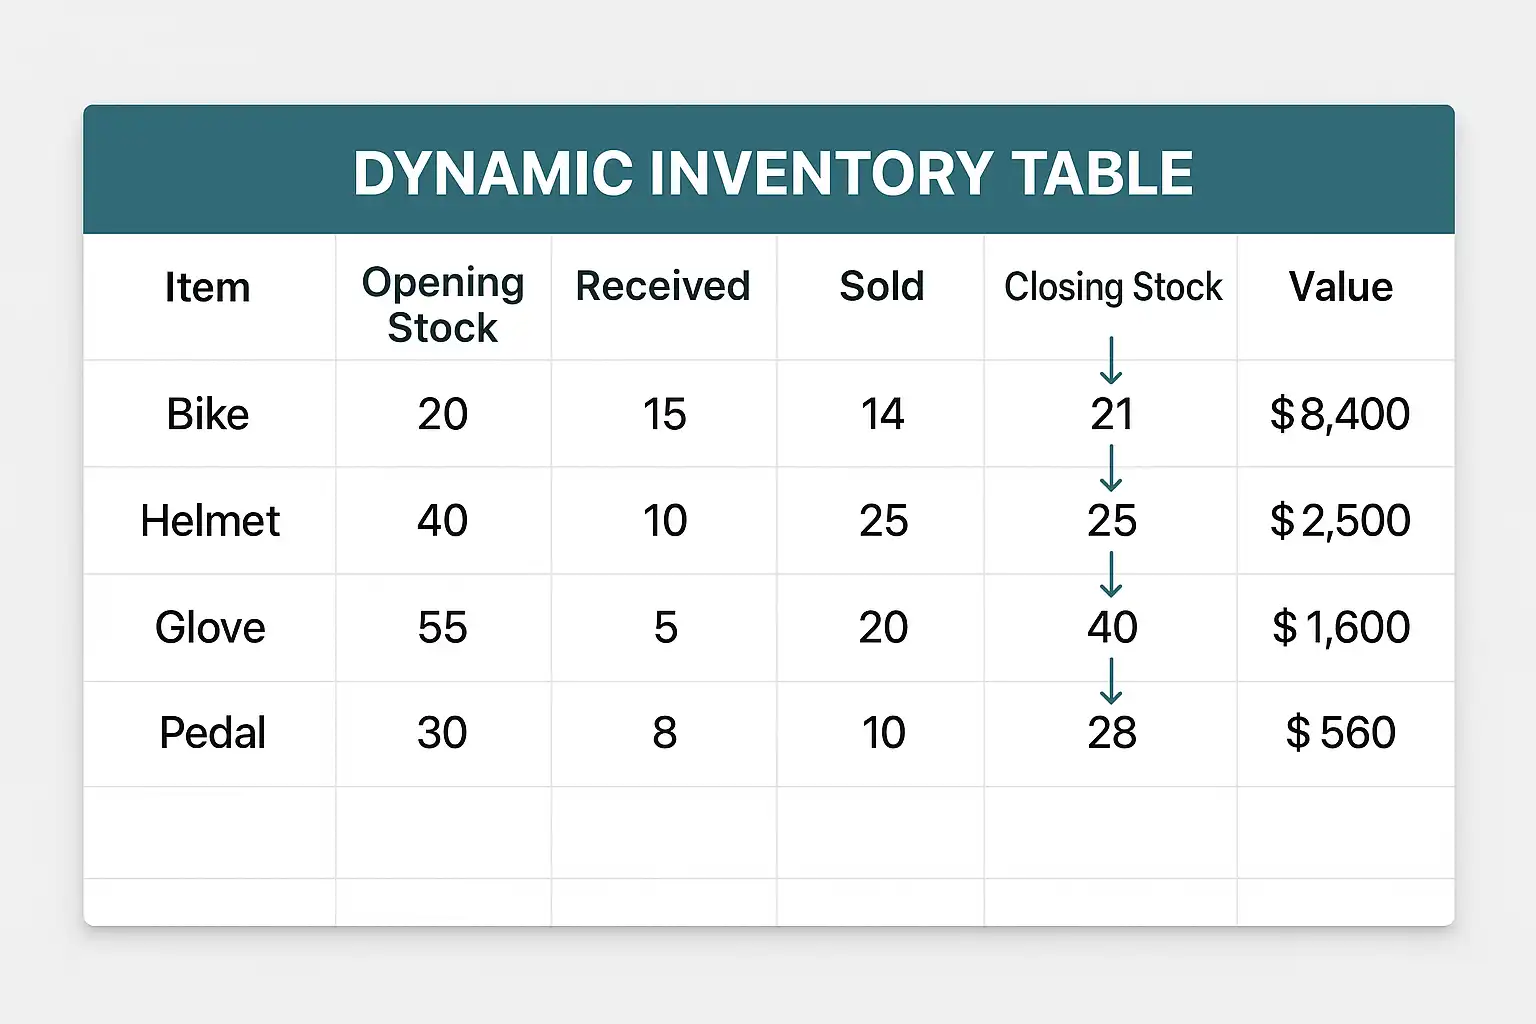Click the Value column header
1536x1024 pixels.
pos(1341,288)
